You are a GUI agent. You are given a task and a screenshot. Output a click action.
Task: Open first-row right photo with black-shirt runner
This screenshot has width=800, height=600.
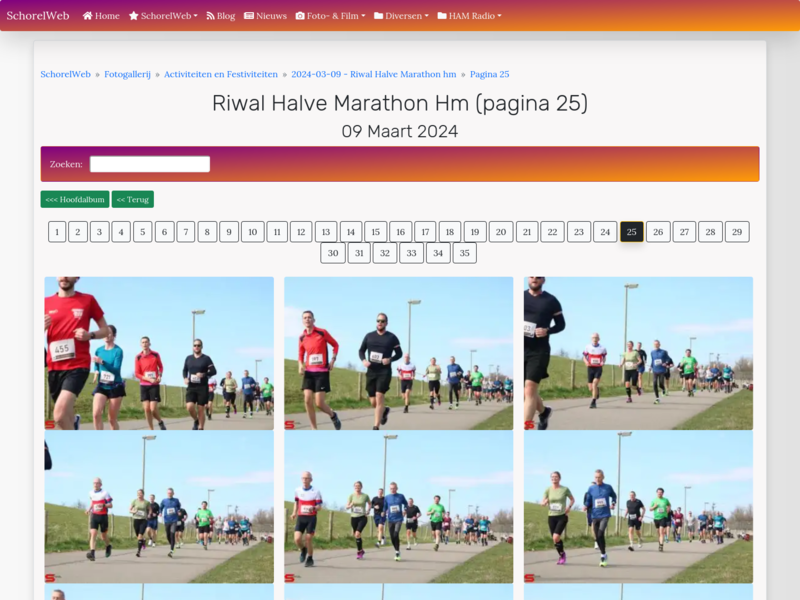coord(638,353)
